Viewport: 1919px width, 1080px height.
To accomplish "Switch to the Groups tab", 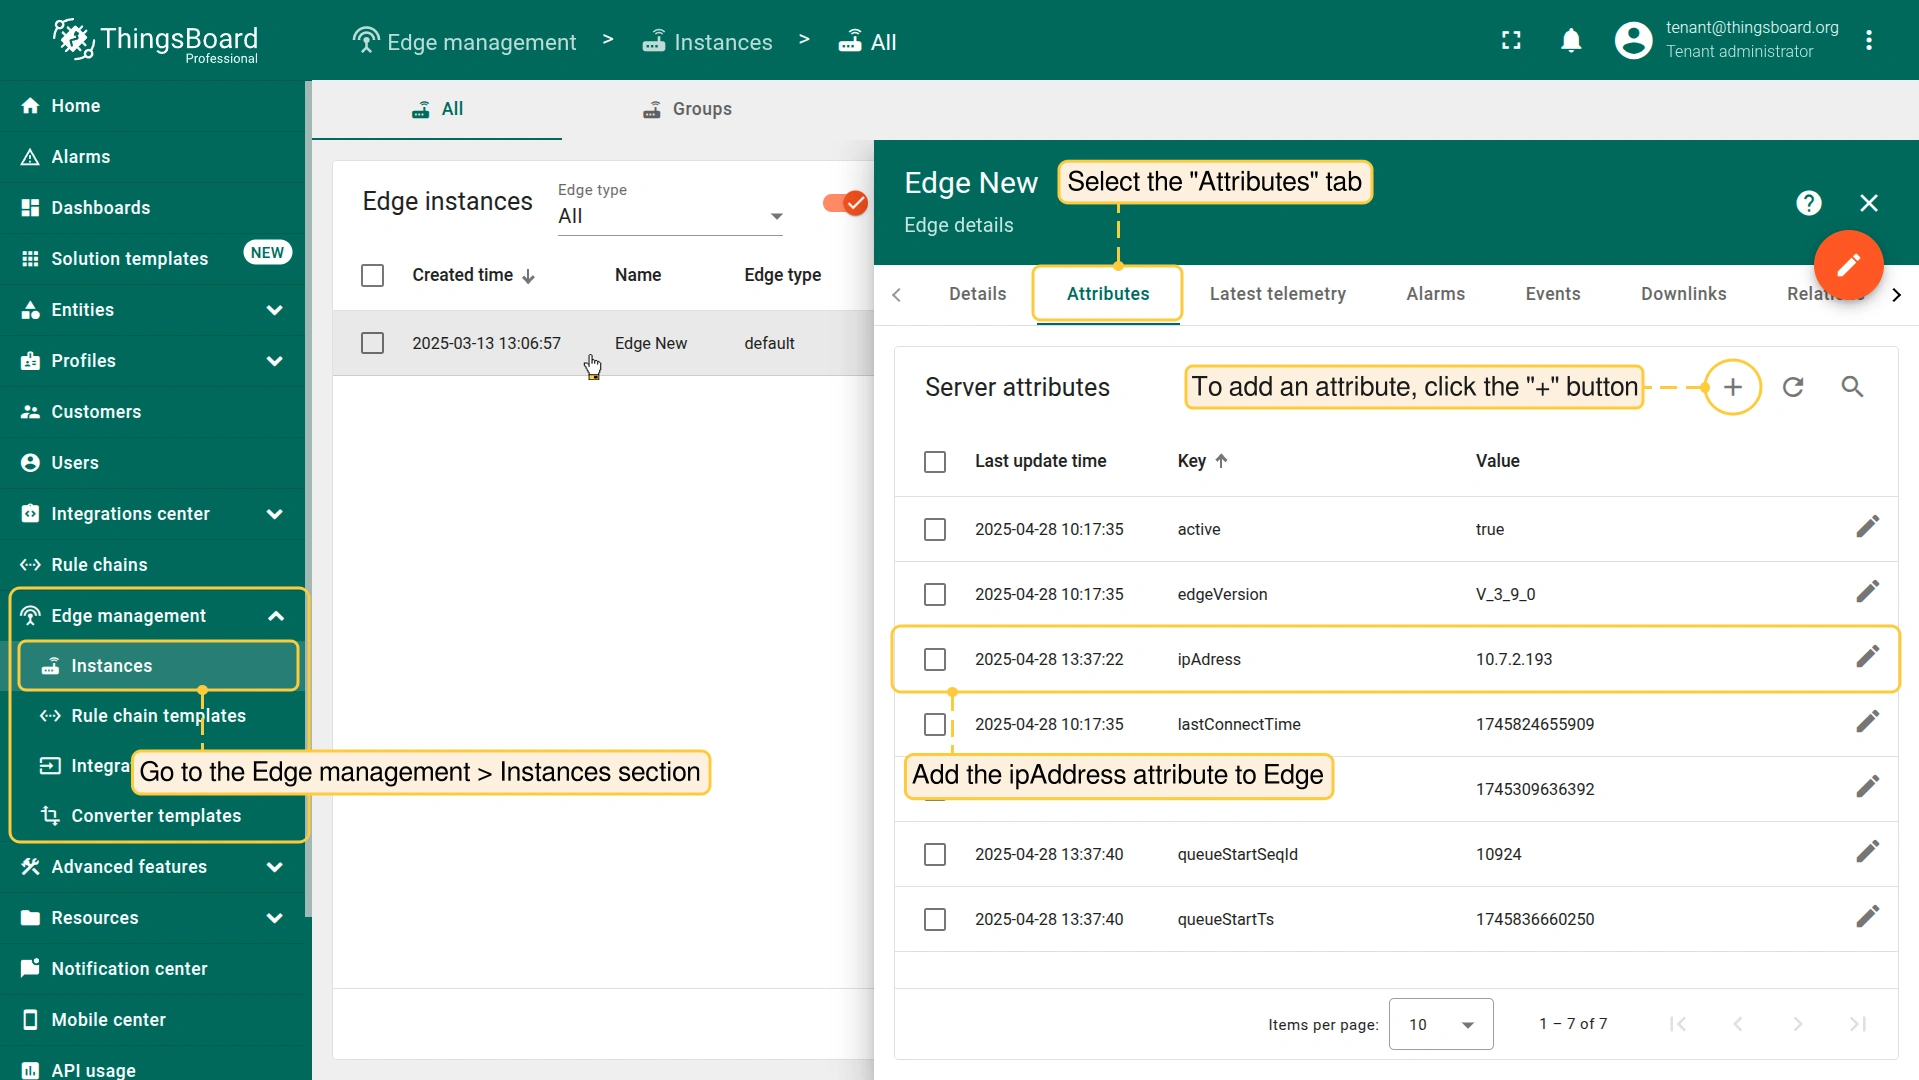I will click(687, 109).
